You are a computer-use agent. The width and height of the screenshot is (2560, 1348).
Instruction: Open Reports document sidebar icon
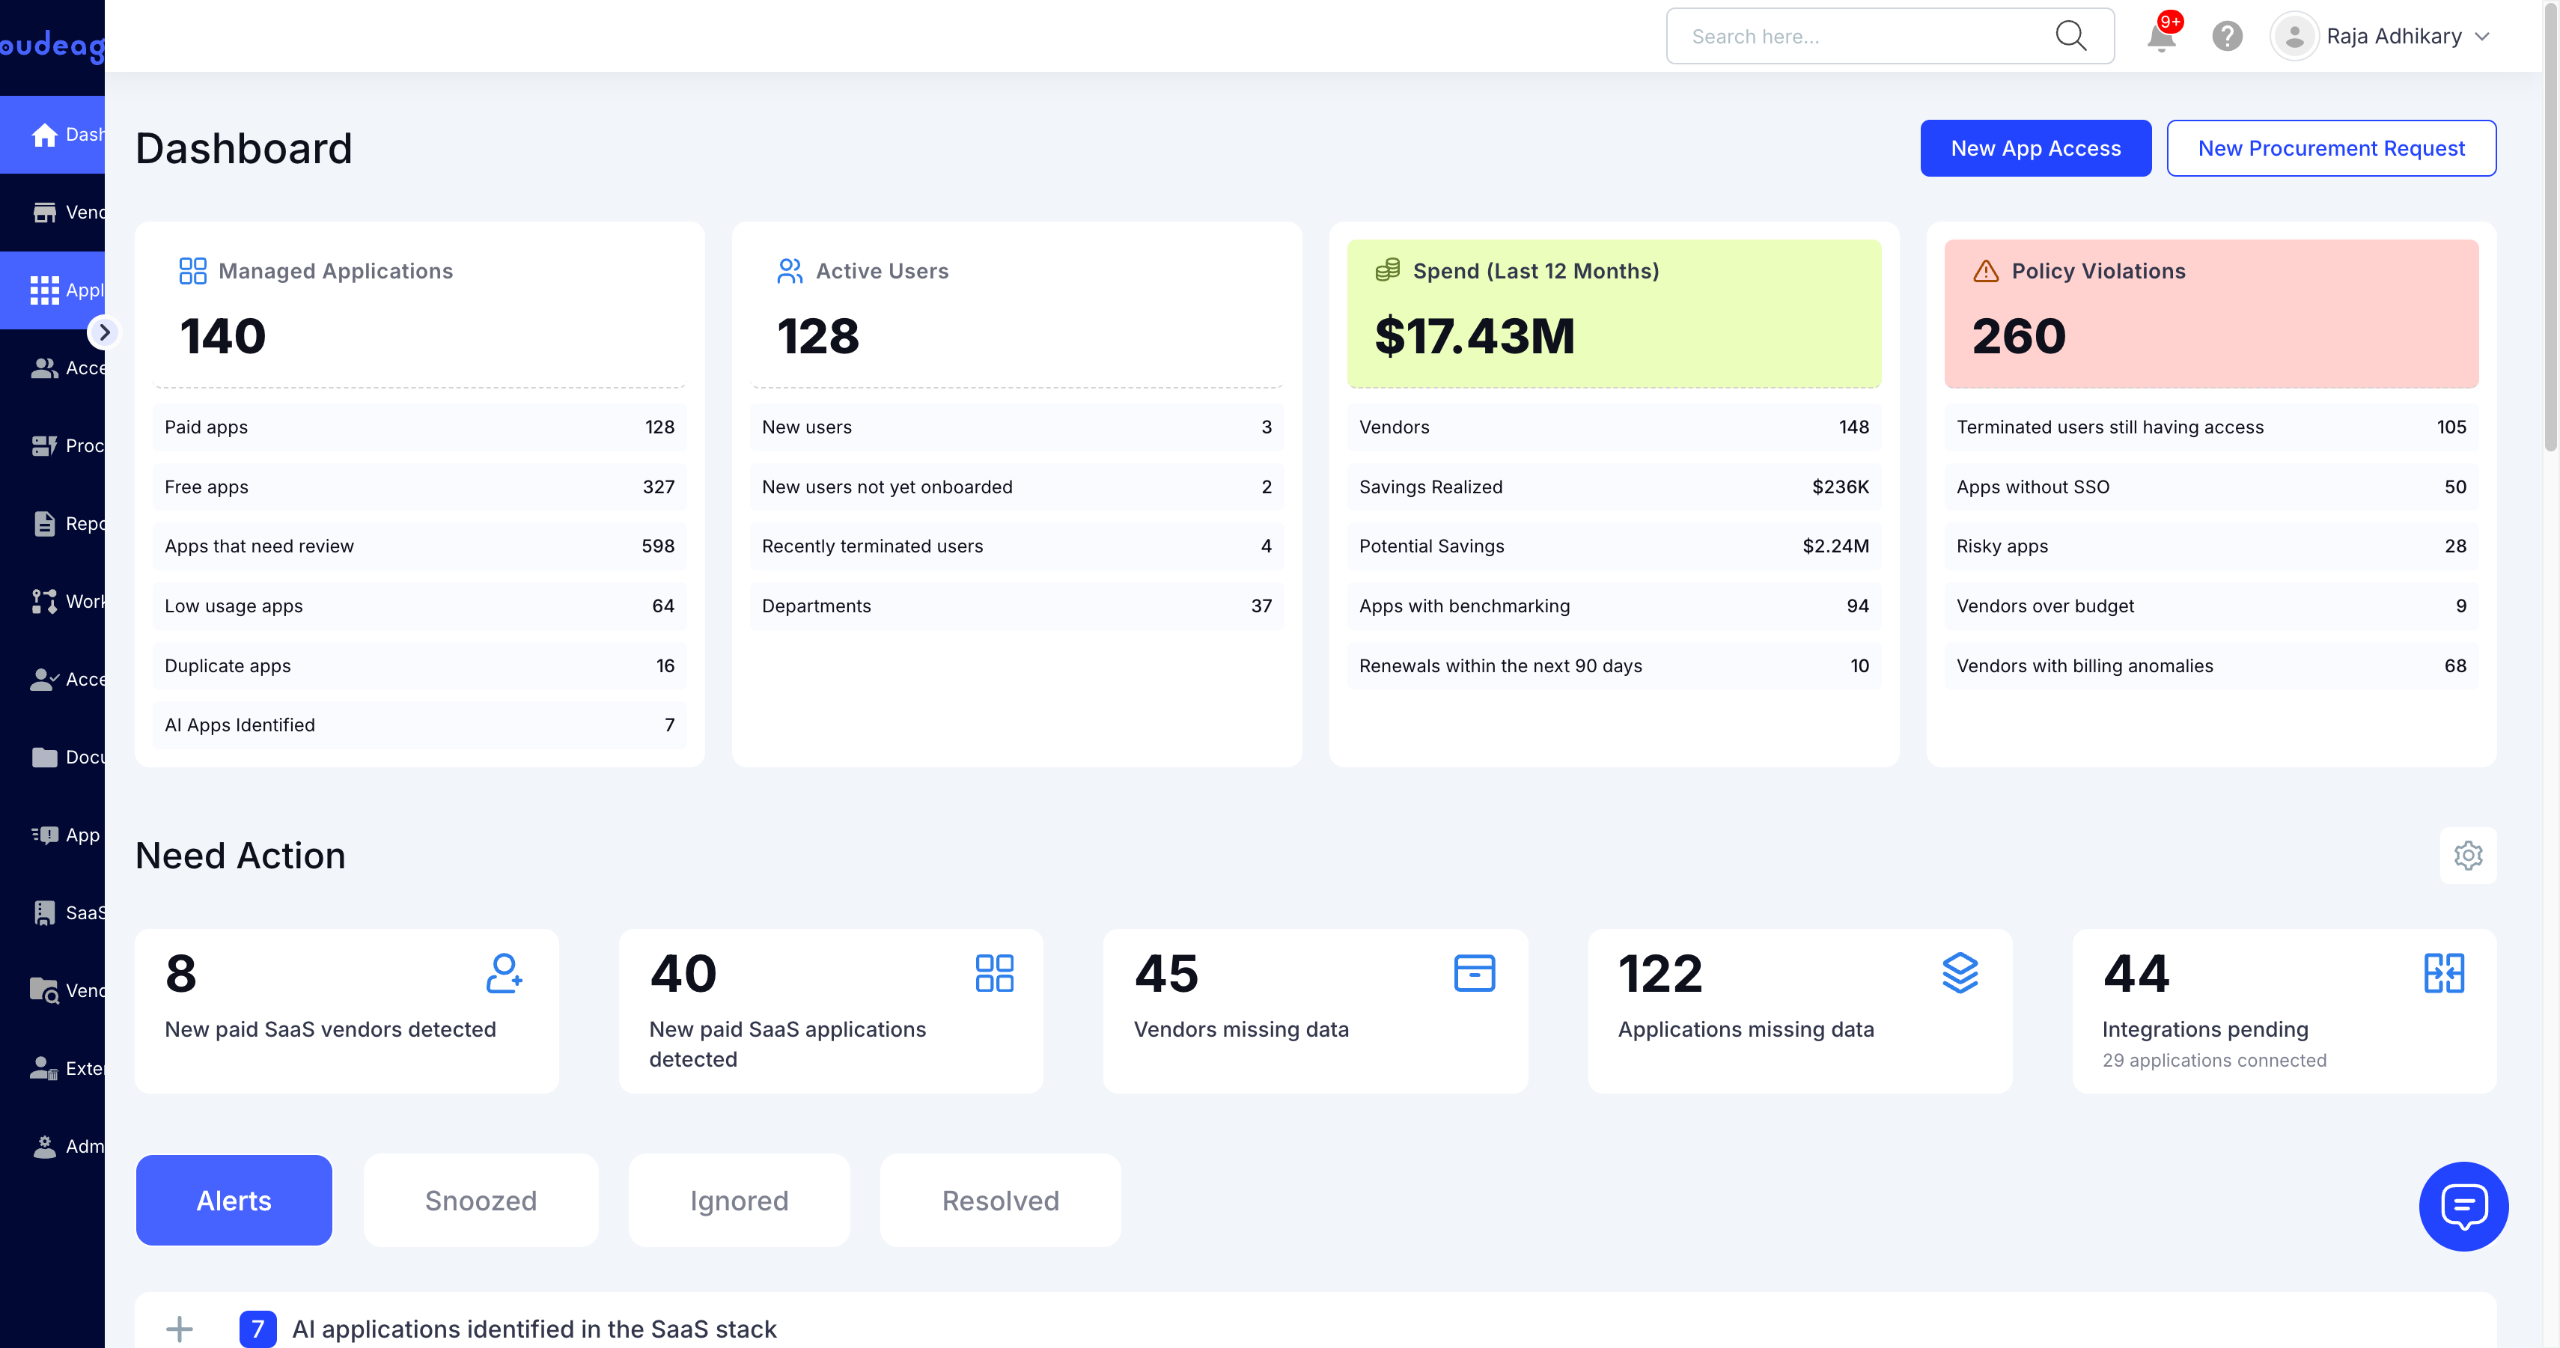(x=44, y=523)
